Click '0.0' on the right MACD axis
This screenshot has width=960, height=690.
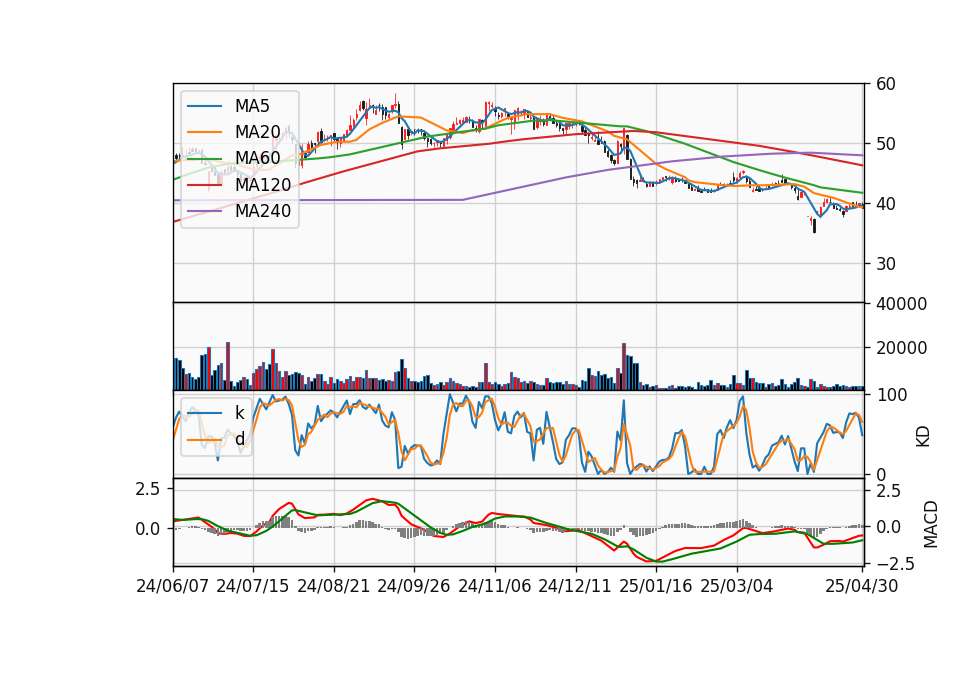[x=888, y=527]
